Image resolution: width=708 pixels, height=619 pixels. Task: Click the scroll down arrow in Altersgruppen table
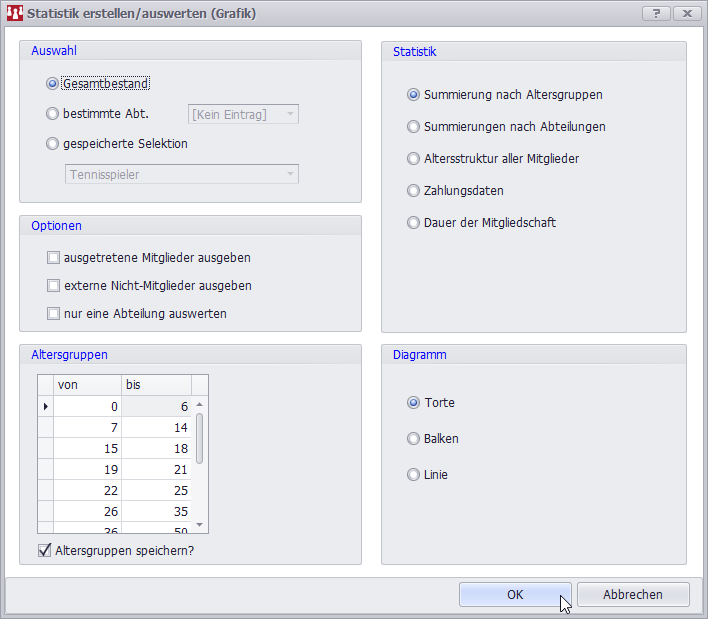coord(199,525)
